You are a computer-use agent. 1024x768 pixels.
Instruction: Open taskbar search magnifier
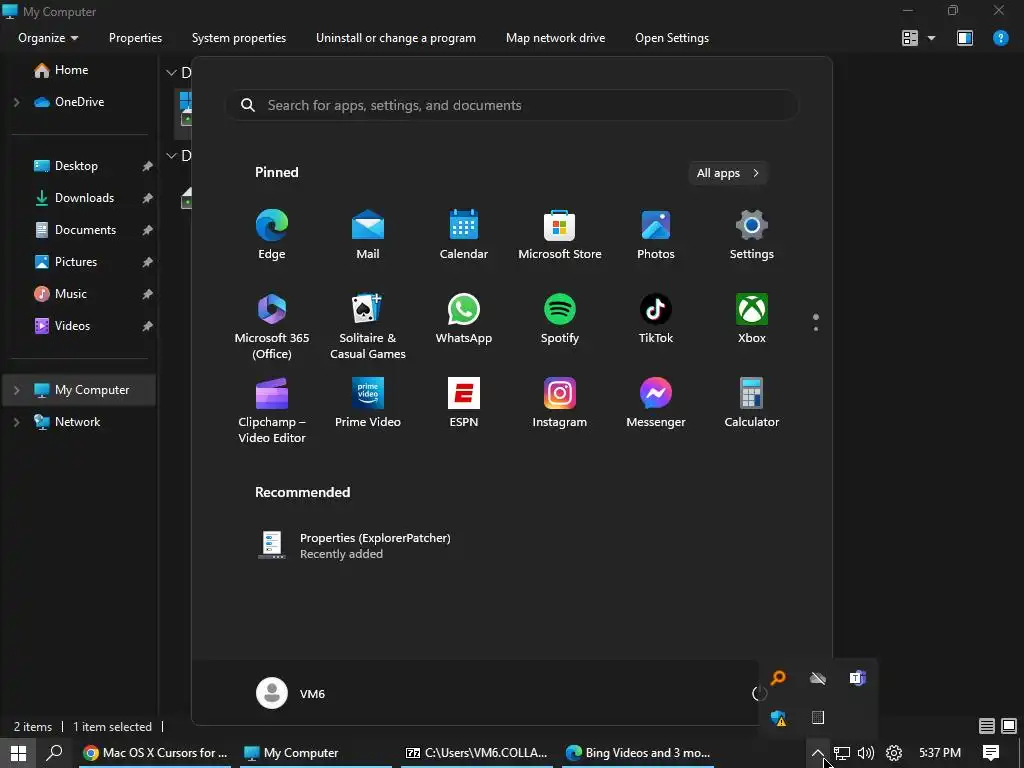click(55, 753)
